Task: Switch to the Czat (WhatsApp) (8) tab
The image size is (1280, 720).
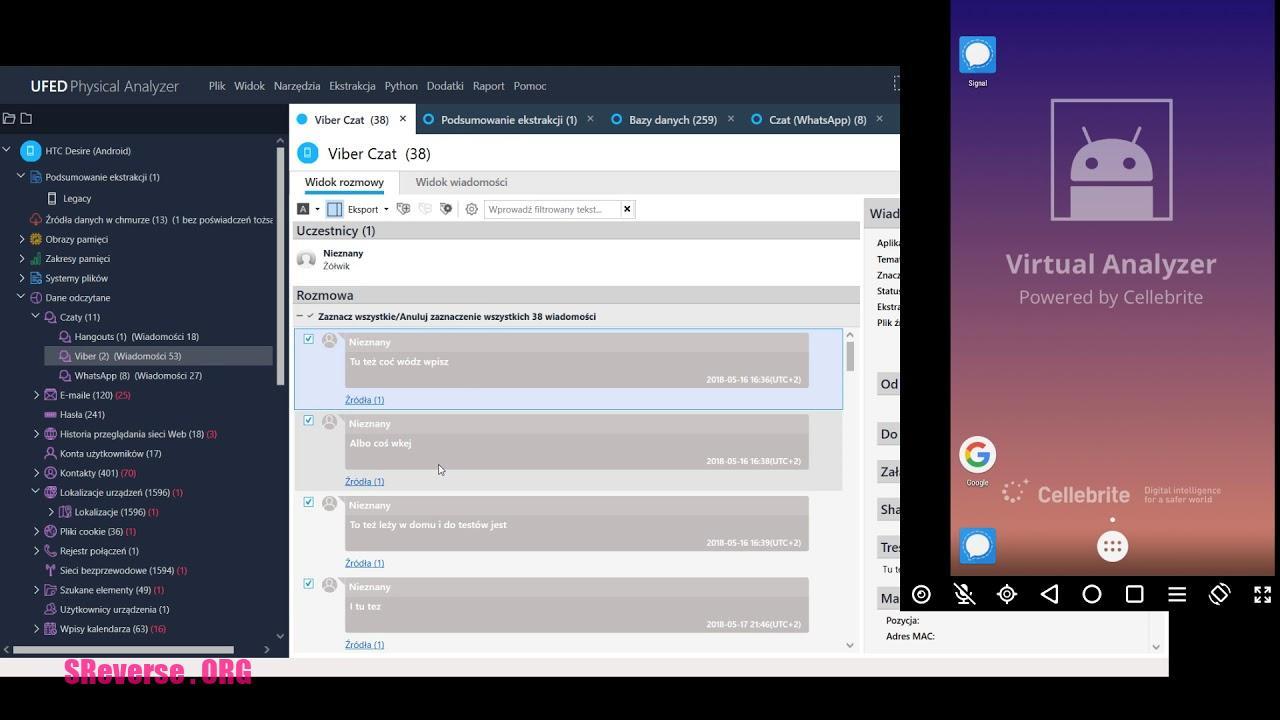Action: click(x=817, y=119)
